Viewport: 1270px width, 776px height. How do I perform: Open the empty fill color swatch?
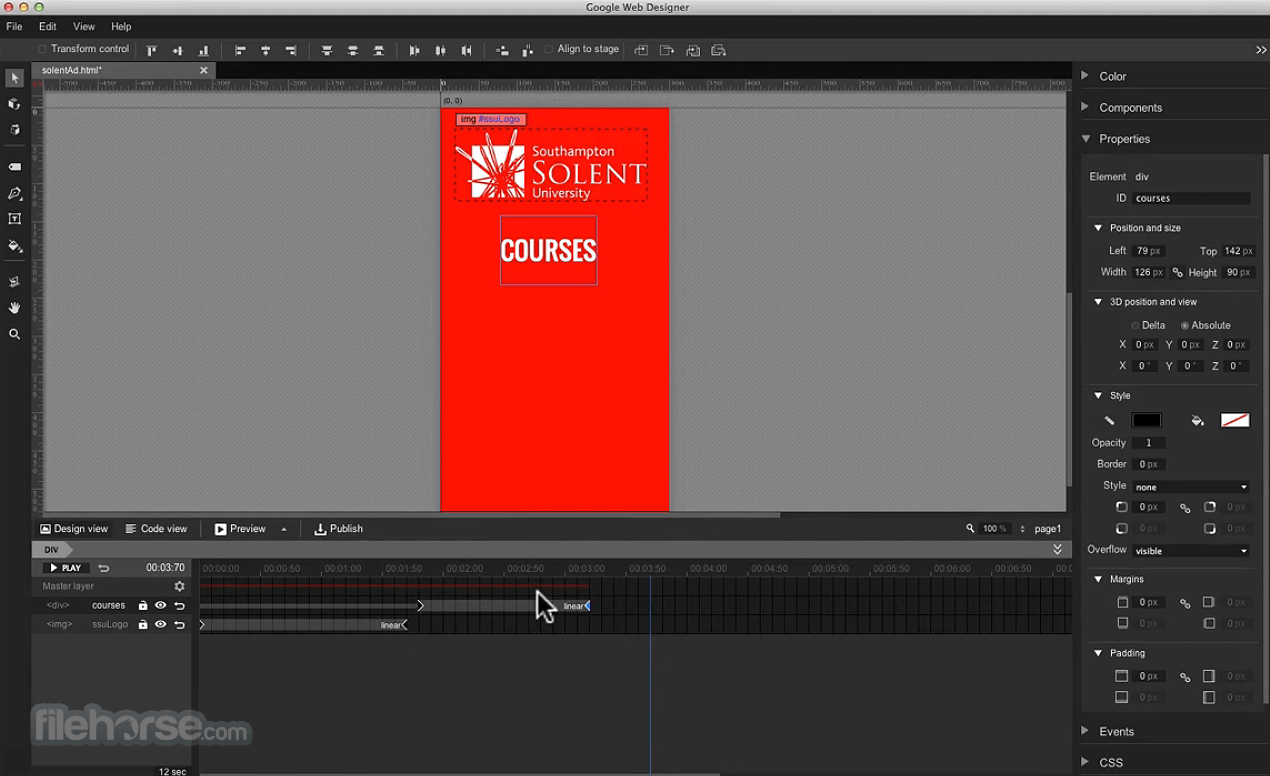coord(1235,421)
